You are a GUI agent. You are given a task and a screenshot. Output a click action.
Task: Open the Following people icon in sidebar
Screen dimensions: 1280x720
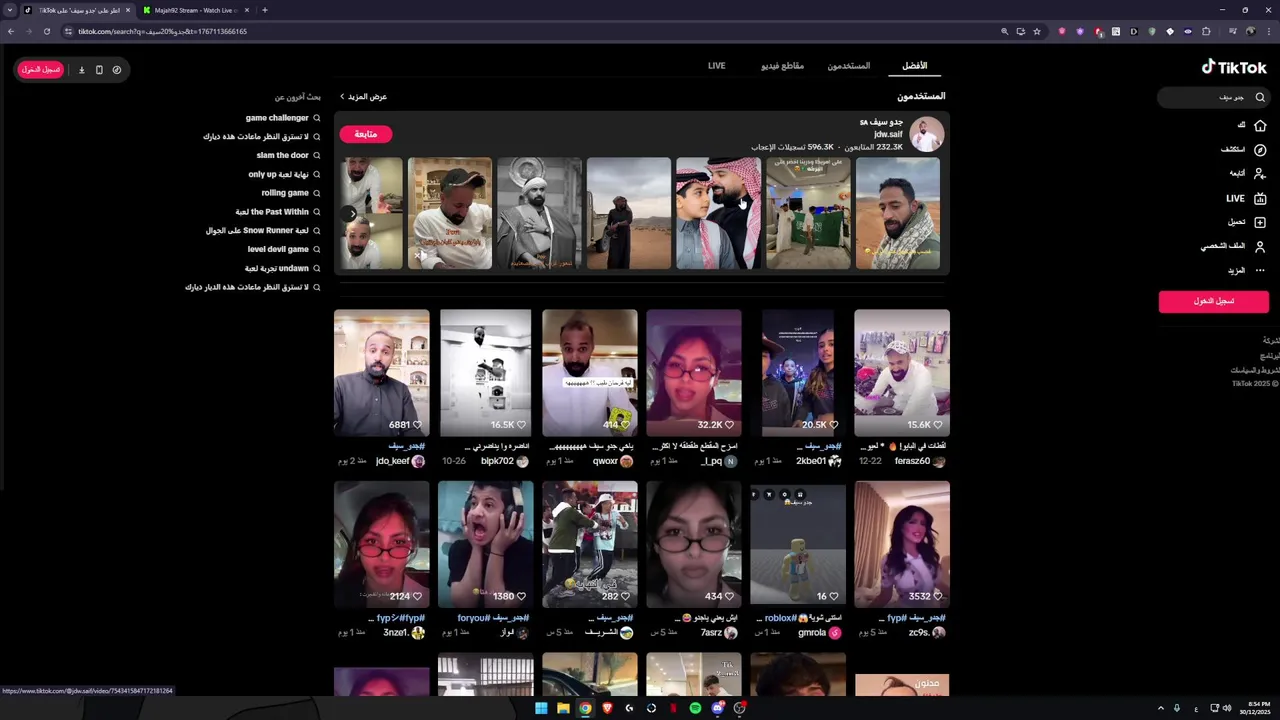point(1260,174)
